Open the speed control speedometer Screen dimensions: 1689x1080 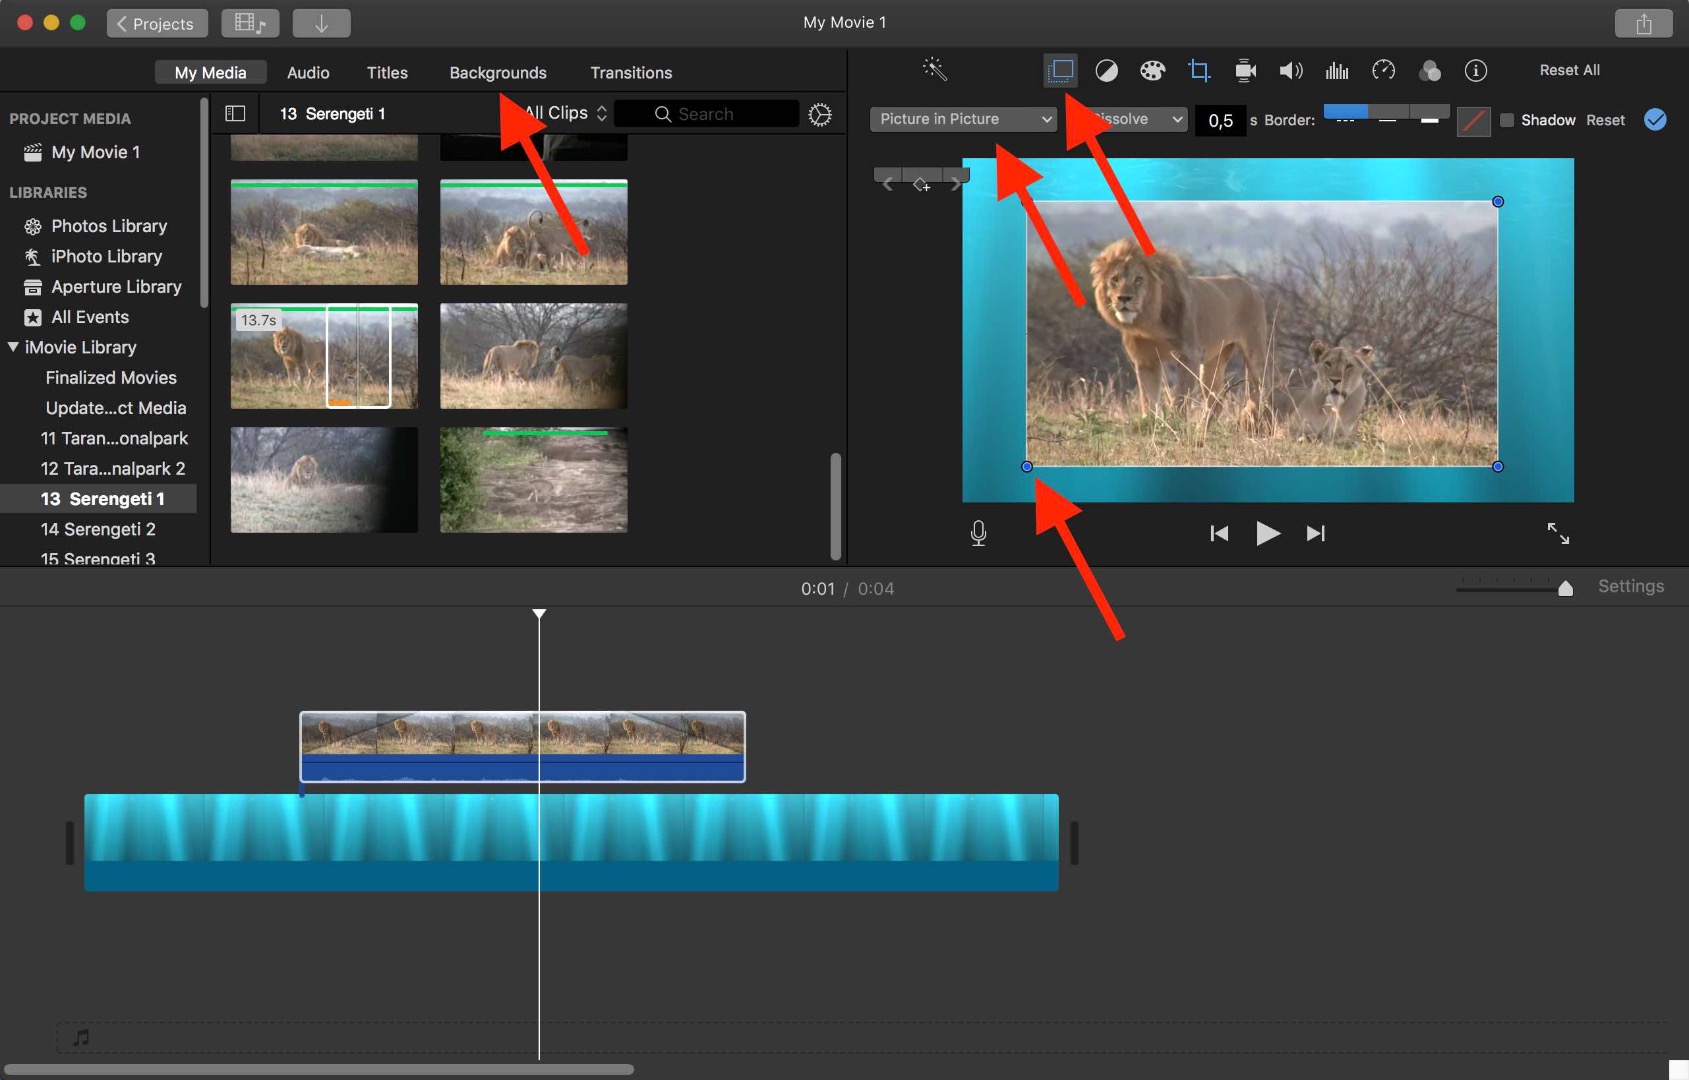tap(1383, 70)
